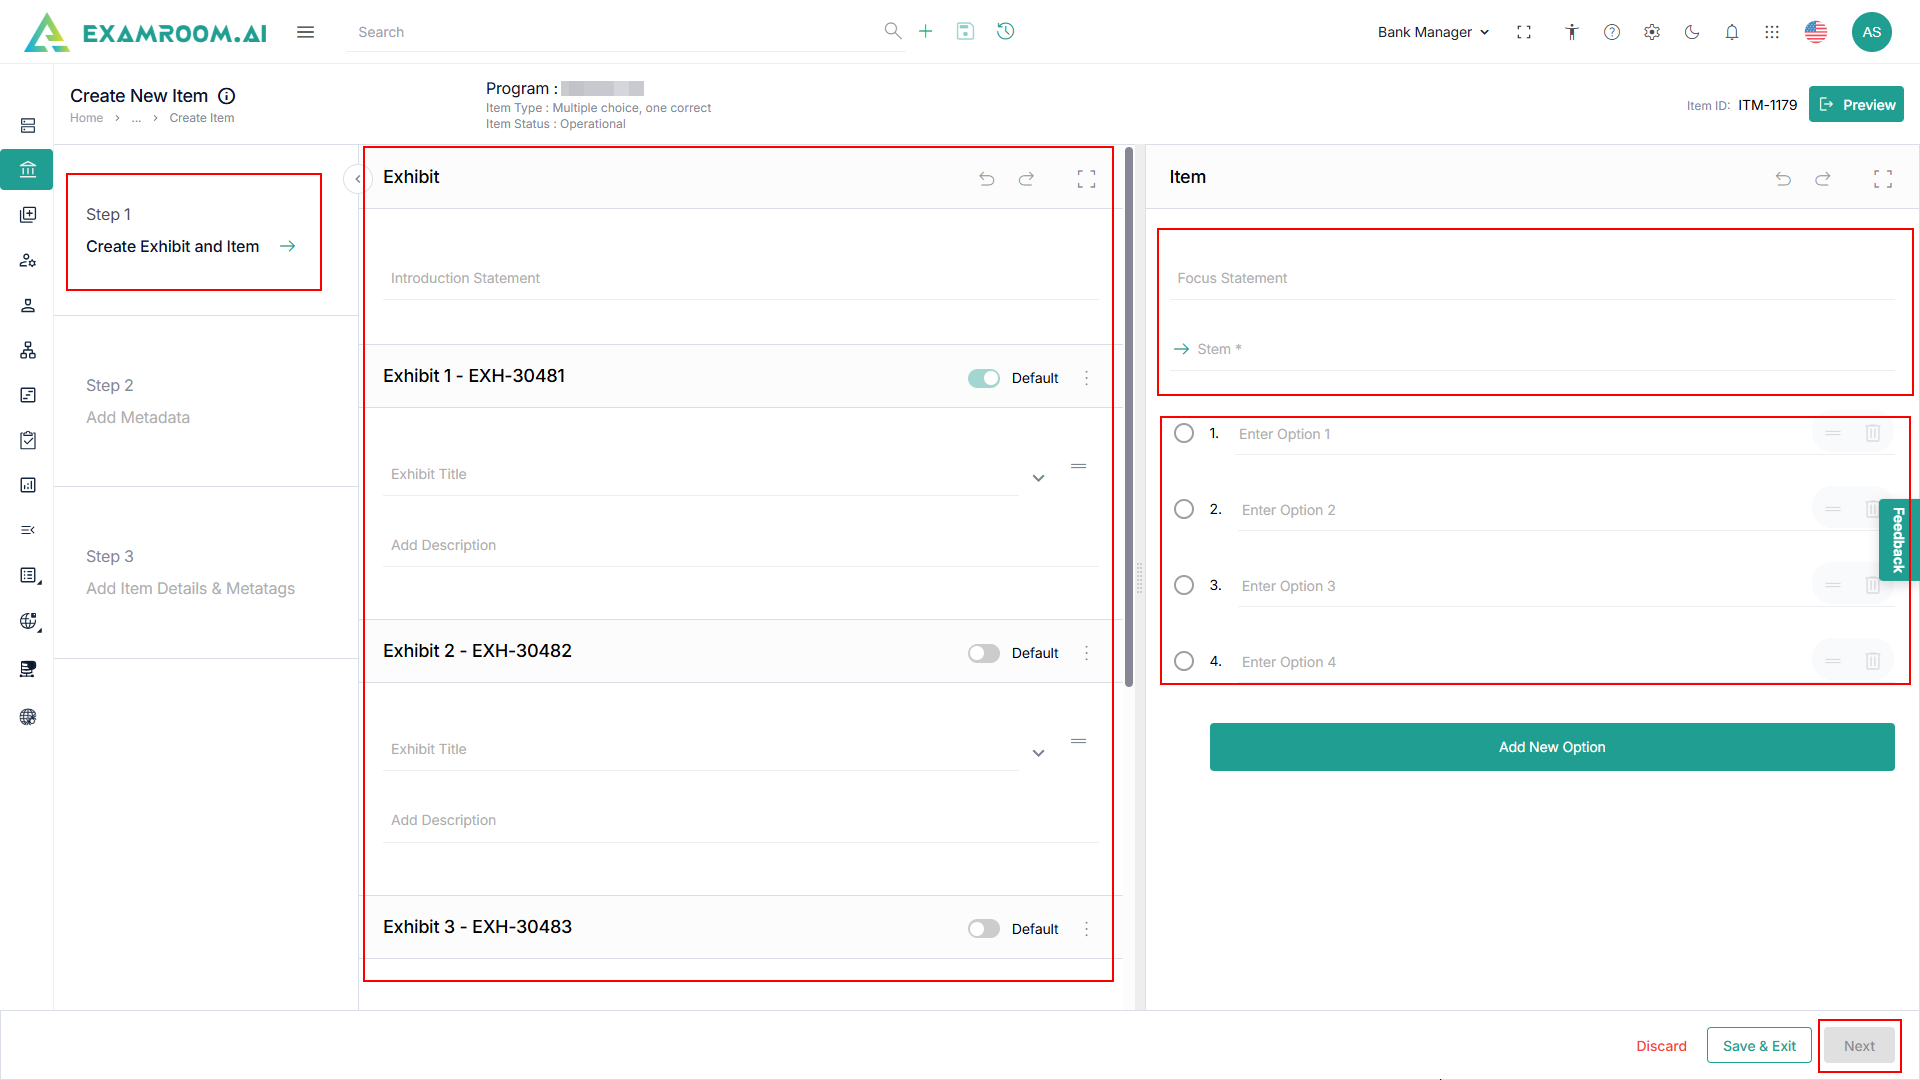Click the Save & Exit button
Screen dimensions: 1920x1080
pos(1758,1046)
